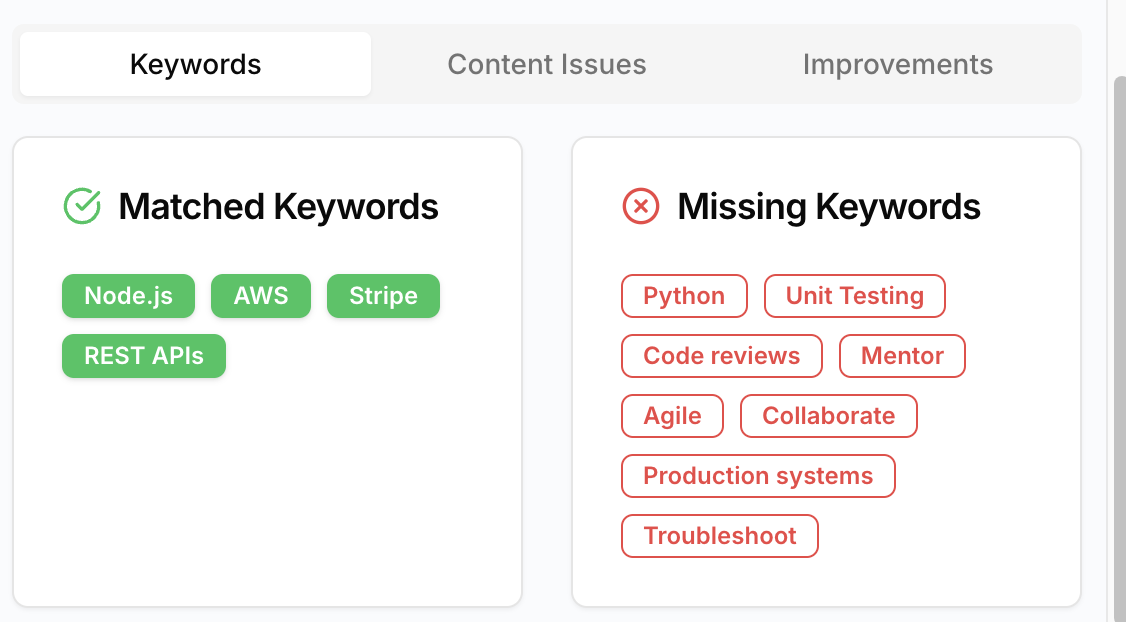Click the Production systems missing tag

click(x=758, y=476)
